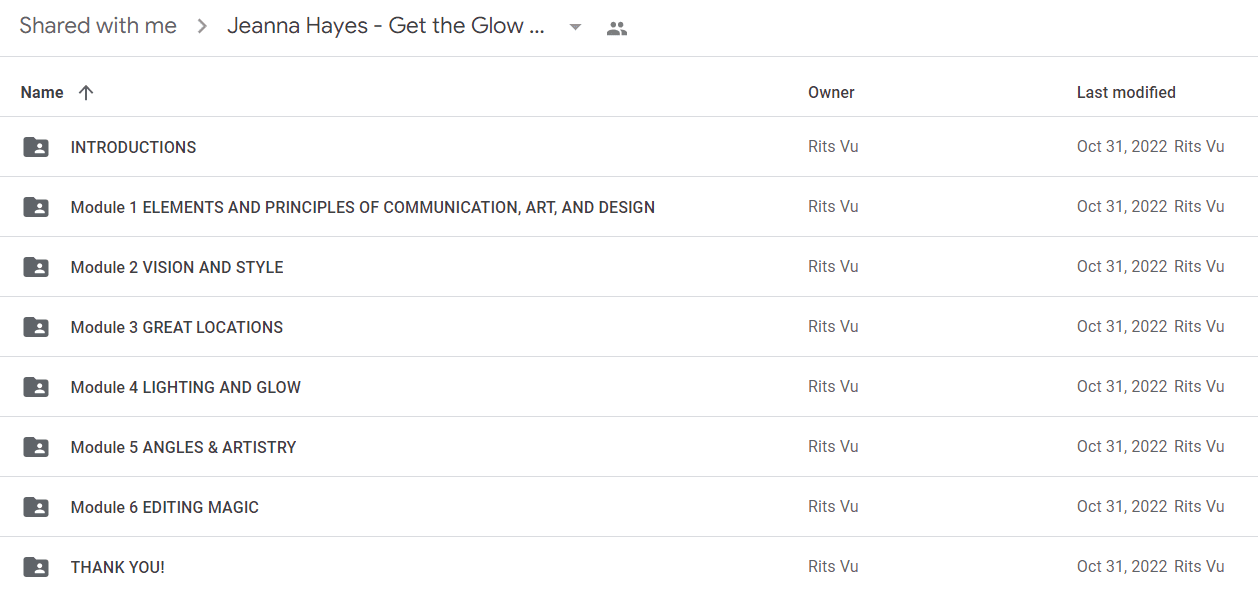Click the Module 6 EDITING MAGIC folder icon
This screenshot has height=595, width=1258.
pos(36,507)
